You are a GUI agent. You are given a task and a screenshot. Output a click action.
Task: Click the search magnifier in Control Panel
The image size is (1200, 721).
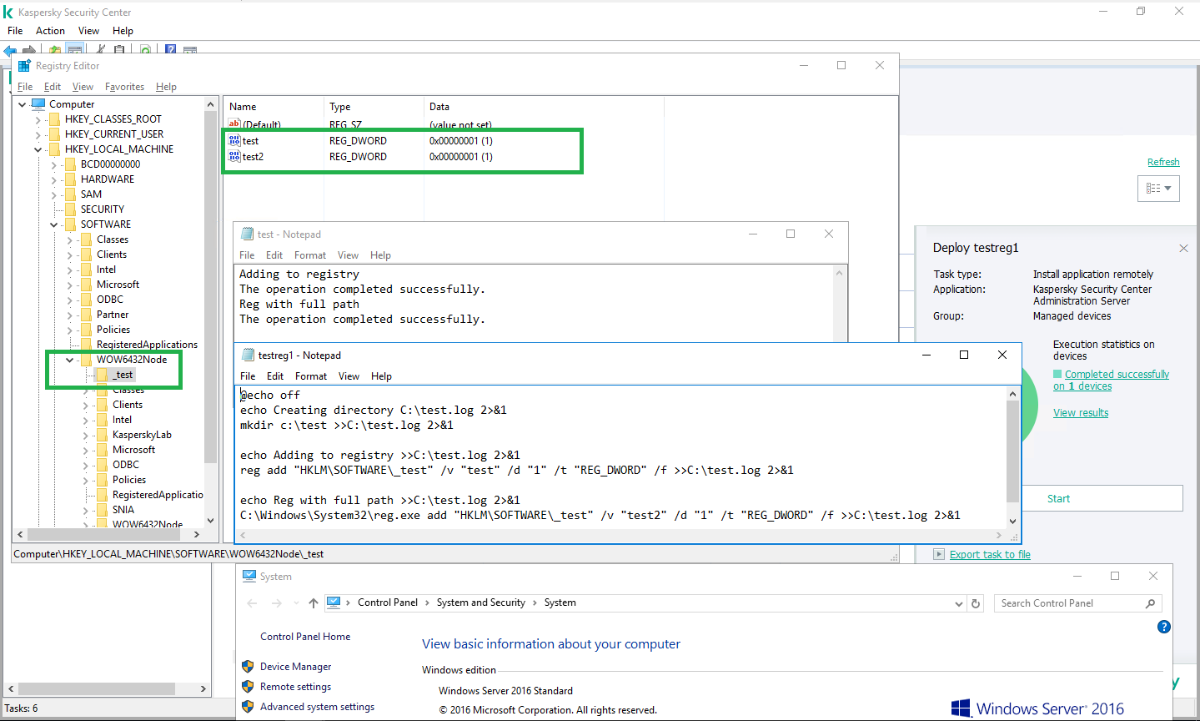(1151, 603)
